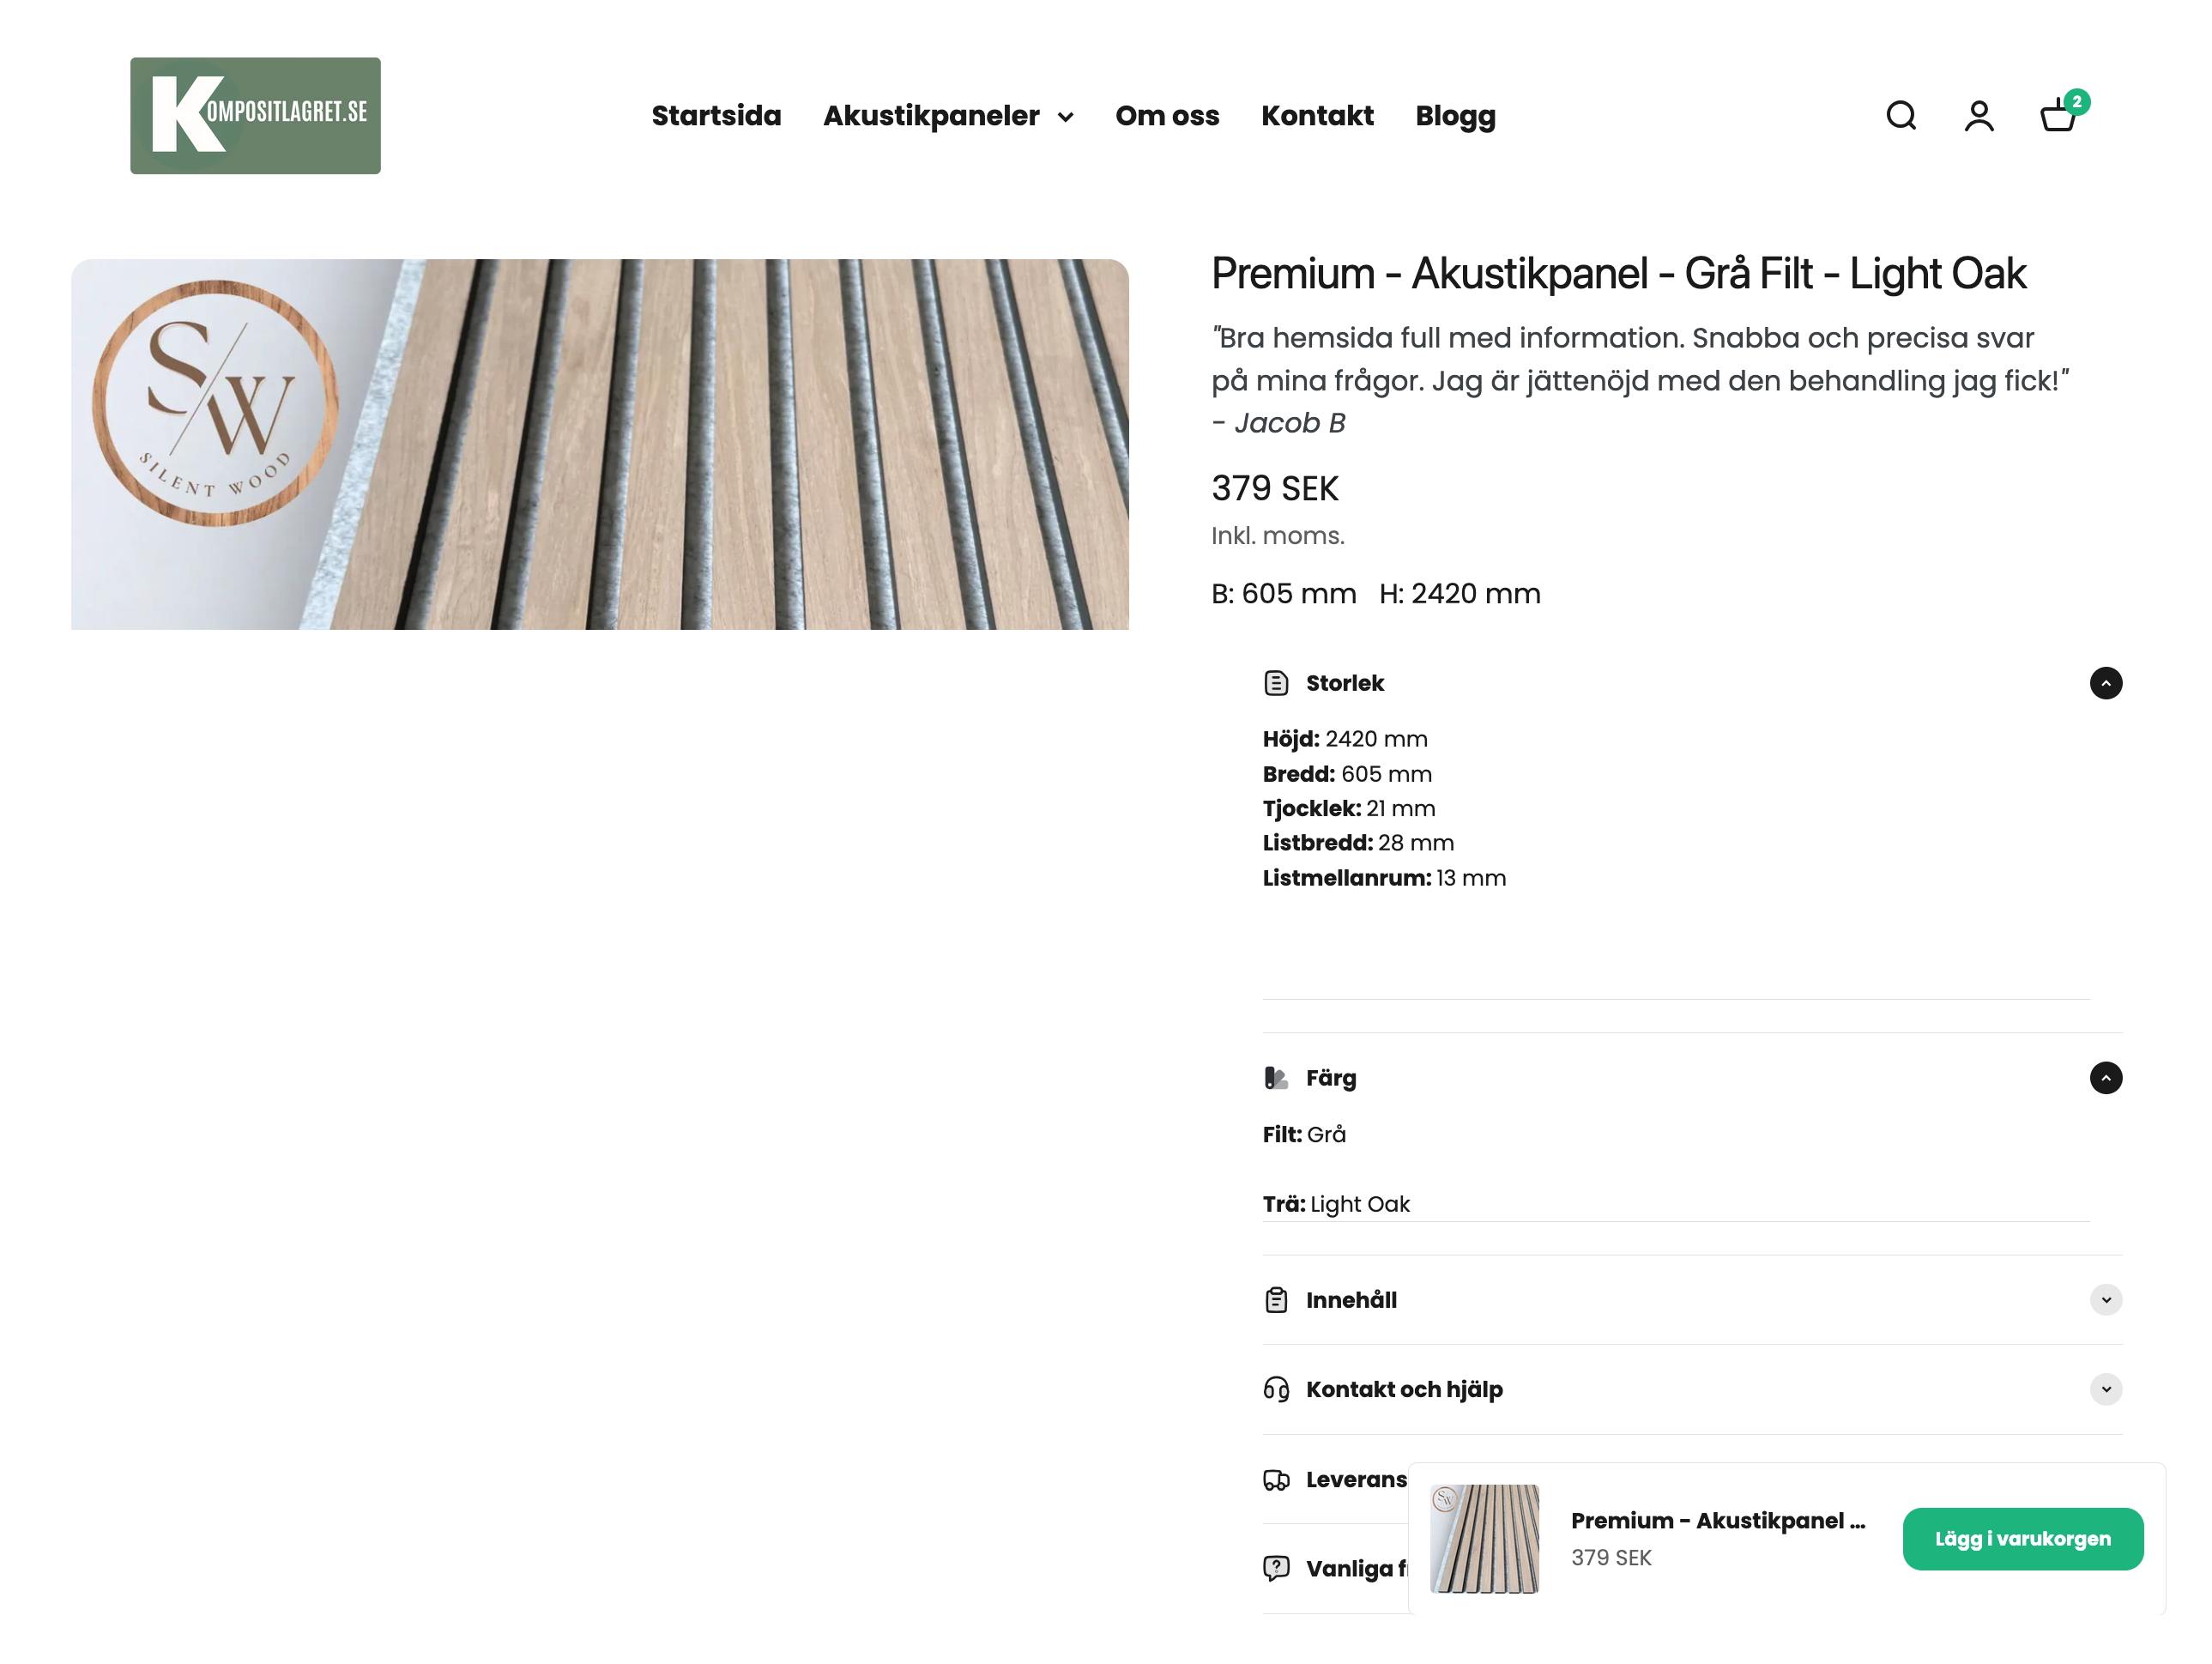Open the Om oss page

tap(1167, 116)
